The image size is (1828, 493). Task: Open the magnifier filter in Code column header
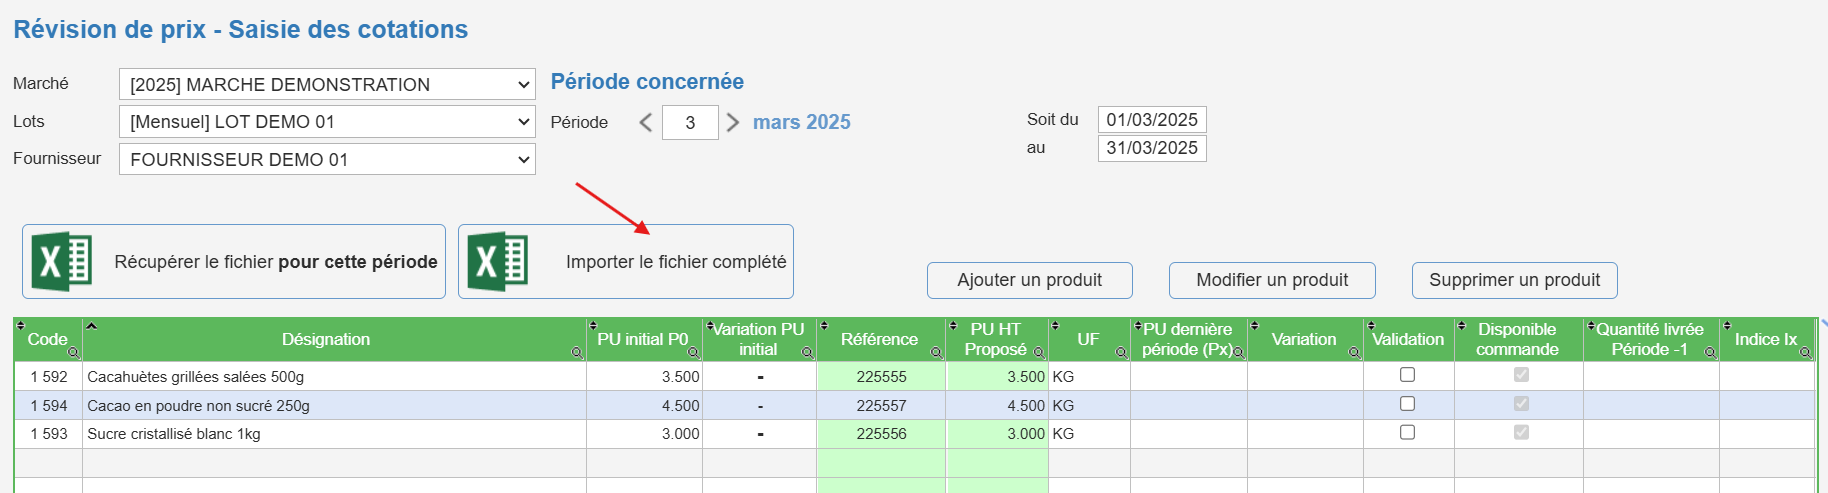pyautogui.click(x=73, y=353)
